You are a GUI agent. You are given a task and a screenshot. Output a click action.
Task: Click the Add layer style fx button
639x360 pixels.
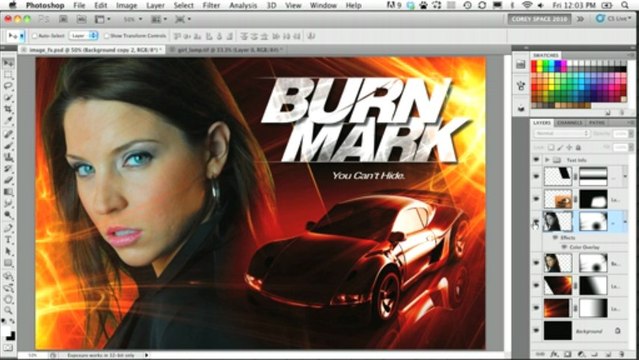click(x=554, y=354)
